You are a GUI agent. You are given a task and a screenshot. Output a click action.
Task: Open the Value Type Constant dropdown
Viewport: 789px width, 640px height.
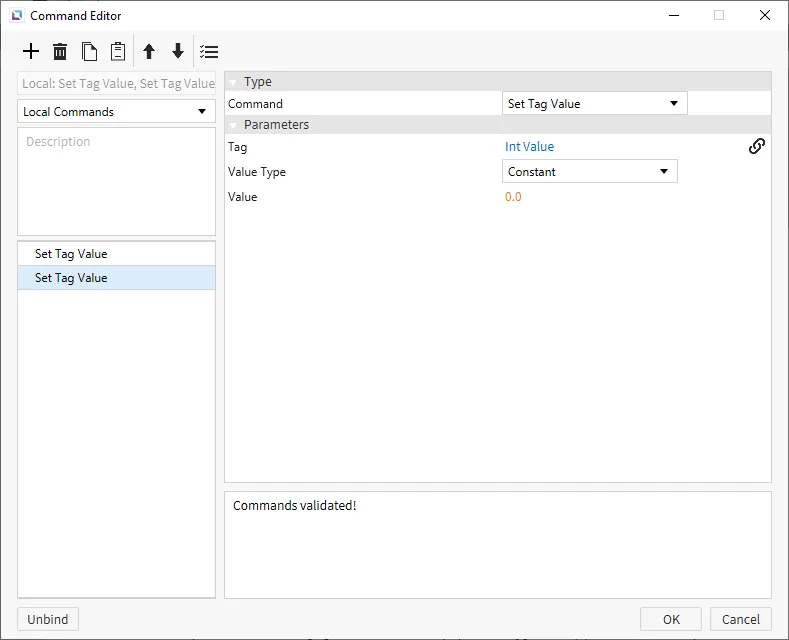point(589,172)
